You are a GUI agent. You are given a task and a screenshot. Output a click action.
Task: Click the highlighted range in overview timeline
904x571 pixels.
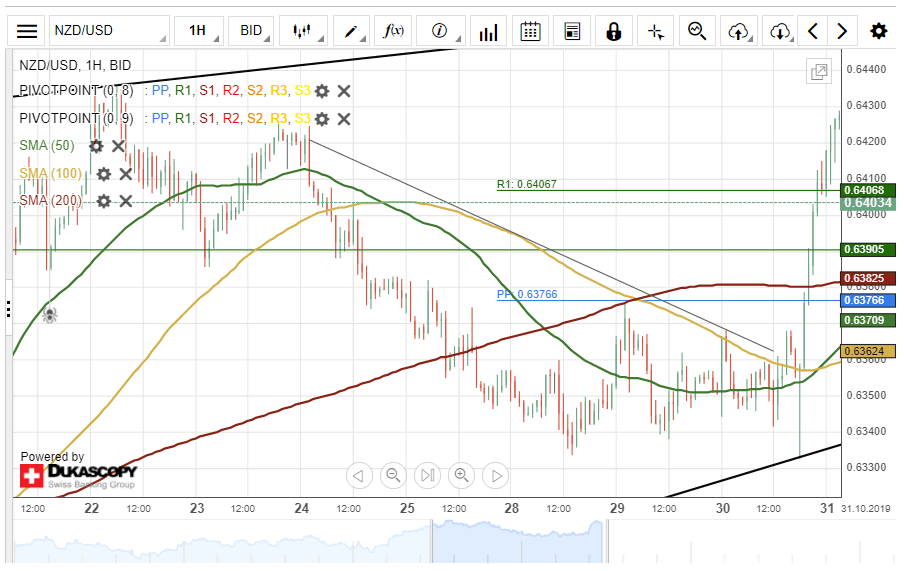[x=518, y=541]
